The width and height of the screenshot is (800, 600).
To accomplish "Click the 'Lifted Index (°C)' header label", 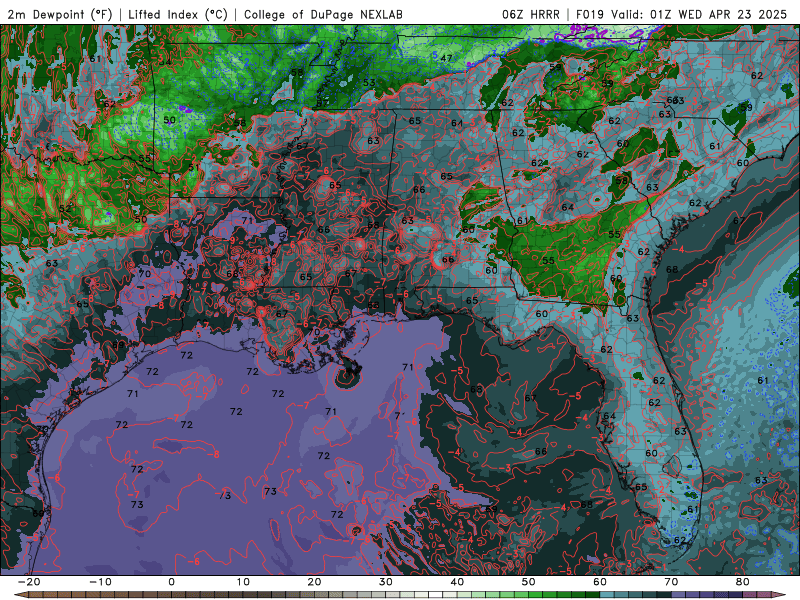I will (x=178, y=14).
